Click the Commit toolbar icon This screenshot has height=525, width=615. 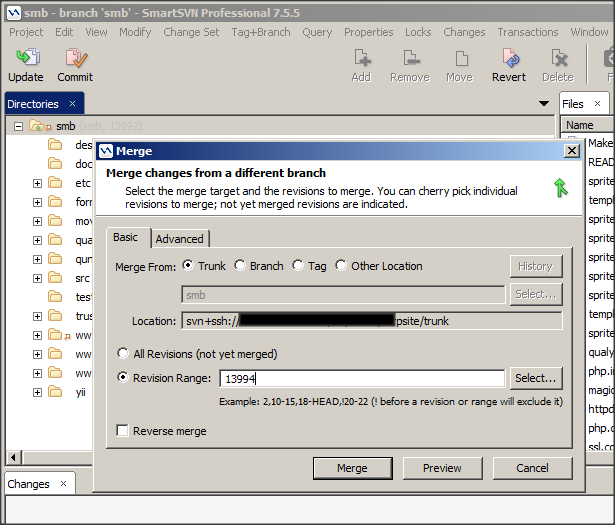(76, 57)
